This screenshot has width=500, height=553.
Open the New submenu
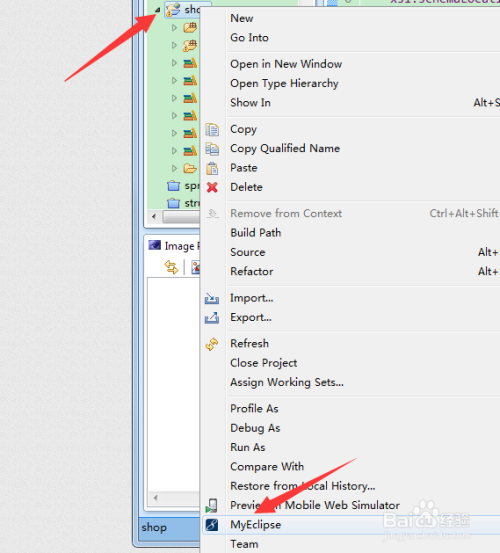pyautogui.click(x=242, y=18)
